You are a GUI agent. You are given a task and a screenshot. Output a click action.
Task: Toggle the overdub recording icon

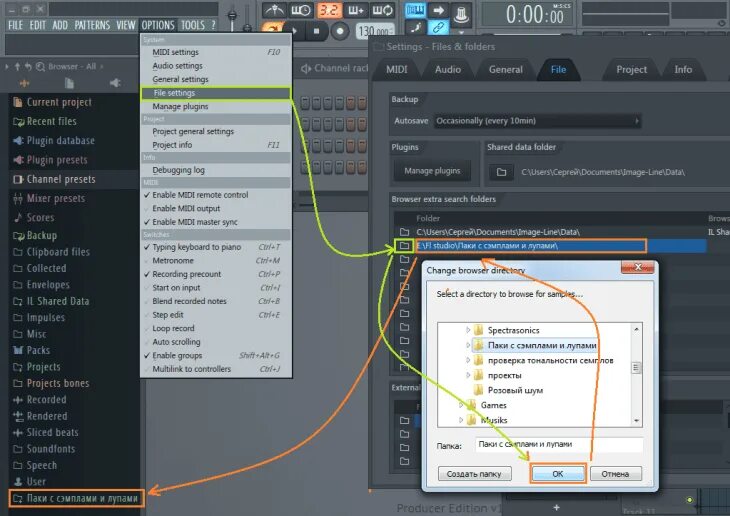356,10
